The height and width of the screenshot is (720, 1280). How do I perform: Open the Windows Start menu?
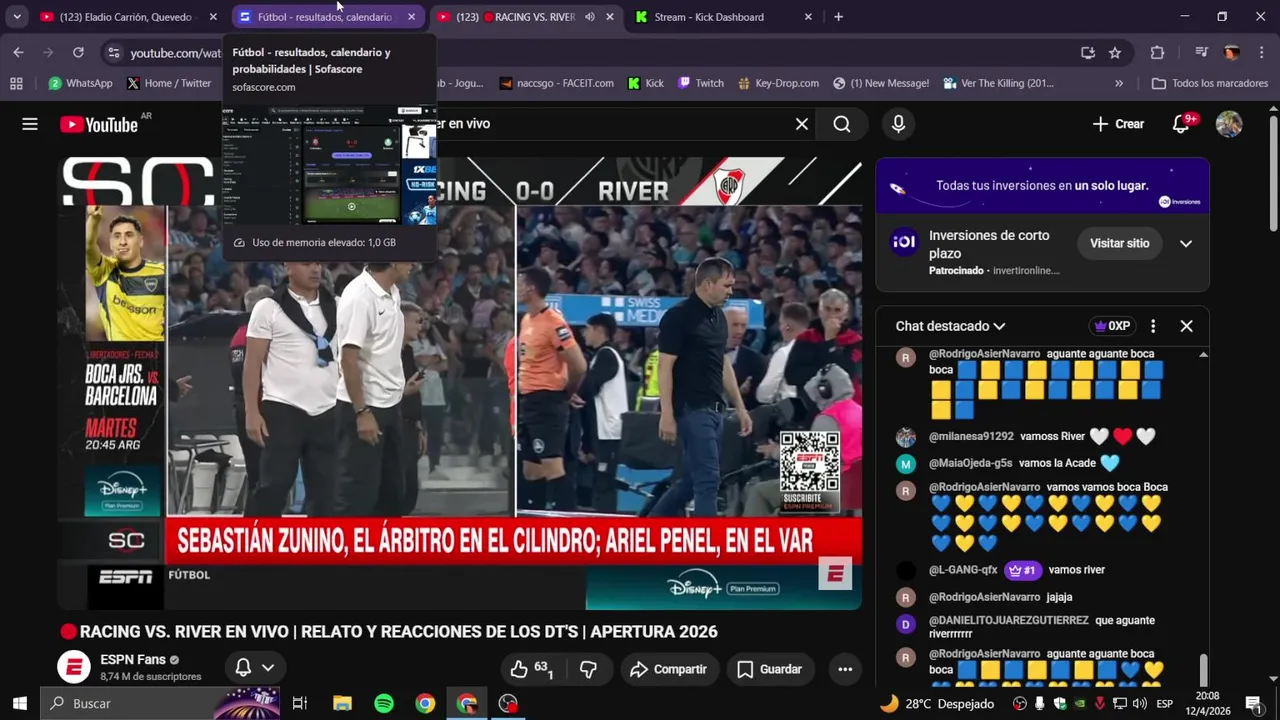click(x=19, y=703)
